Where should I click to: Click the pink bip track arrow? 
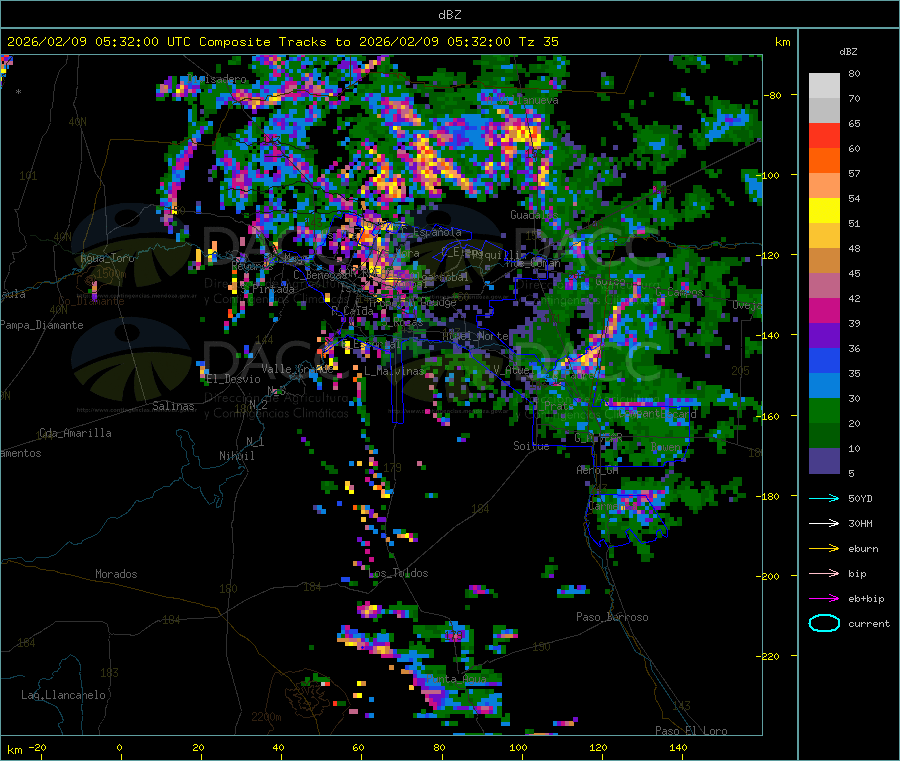824,573
